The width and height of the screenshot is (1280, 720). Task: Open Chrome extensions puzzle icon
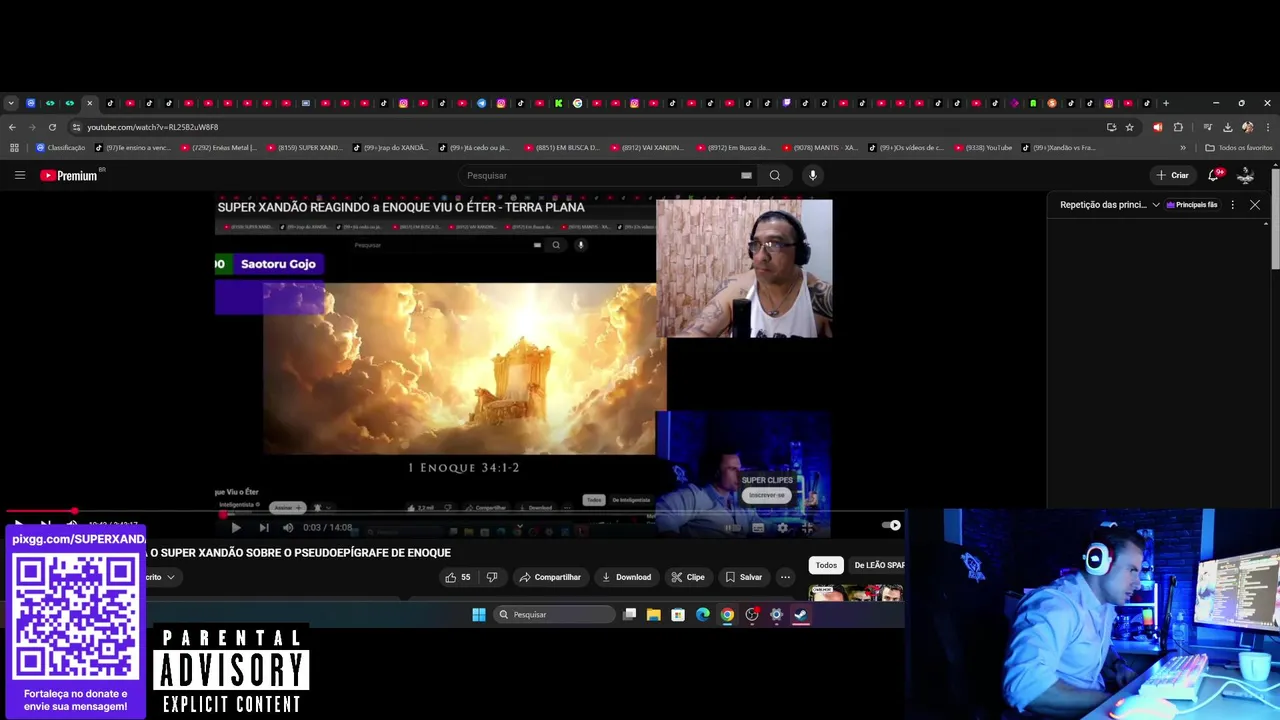coord(1178,127)
